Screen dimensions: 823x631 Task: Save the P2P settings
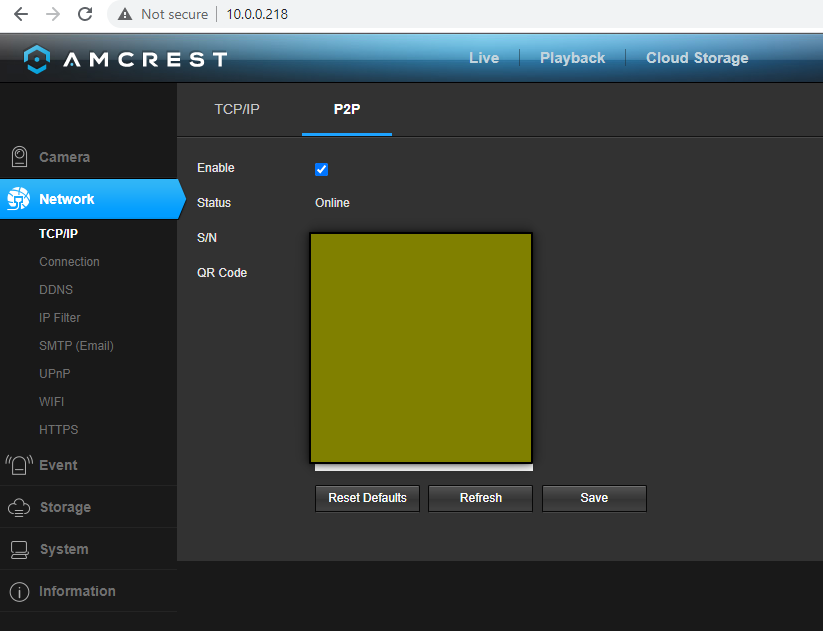point(594,498)
